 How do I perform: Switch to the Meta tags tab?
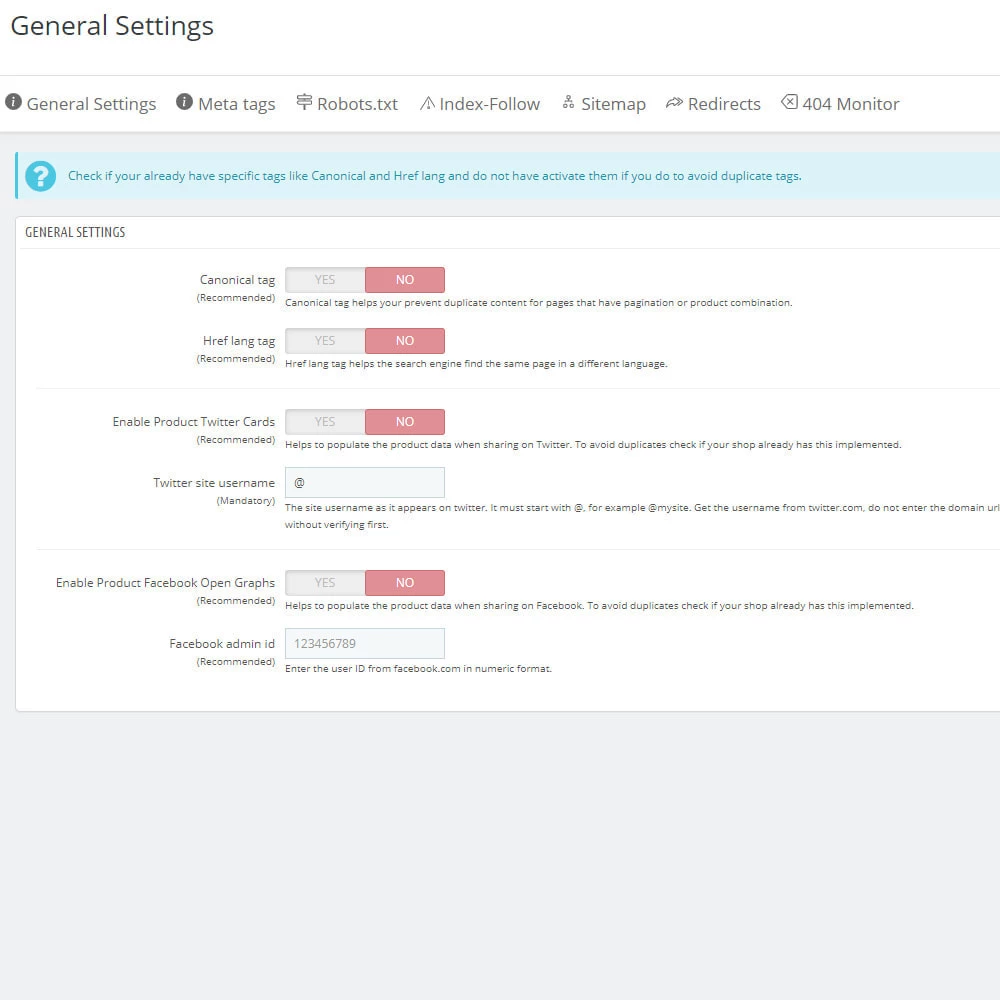pyautogui.click(x=237, y=104)
